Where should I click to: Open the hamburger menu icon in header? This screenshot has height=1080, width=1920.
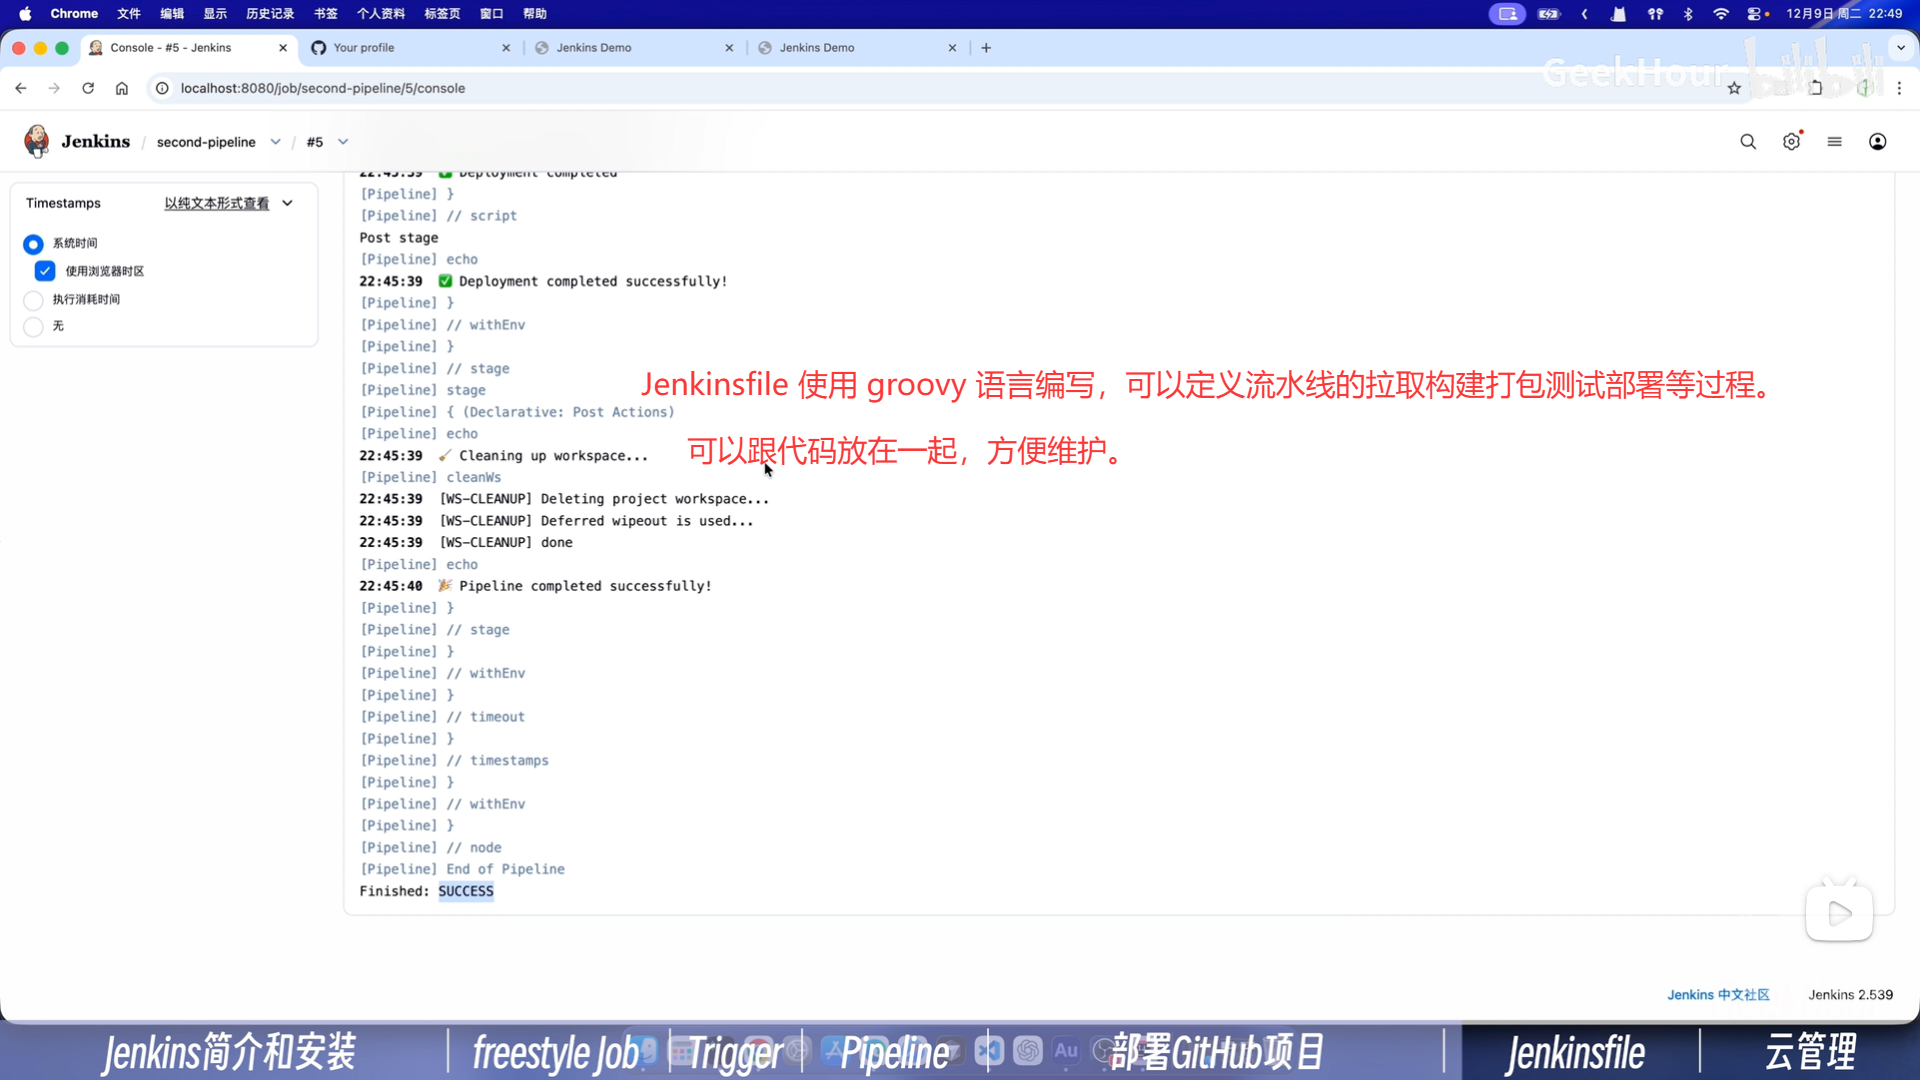click(x=1834, y=142)
